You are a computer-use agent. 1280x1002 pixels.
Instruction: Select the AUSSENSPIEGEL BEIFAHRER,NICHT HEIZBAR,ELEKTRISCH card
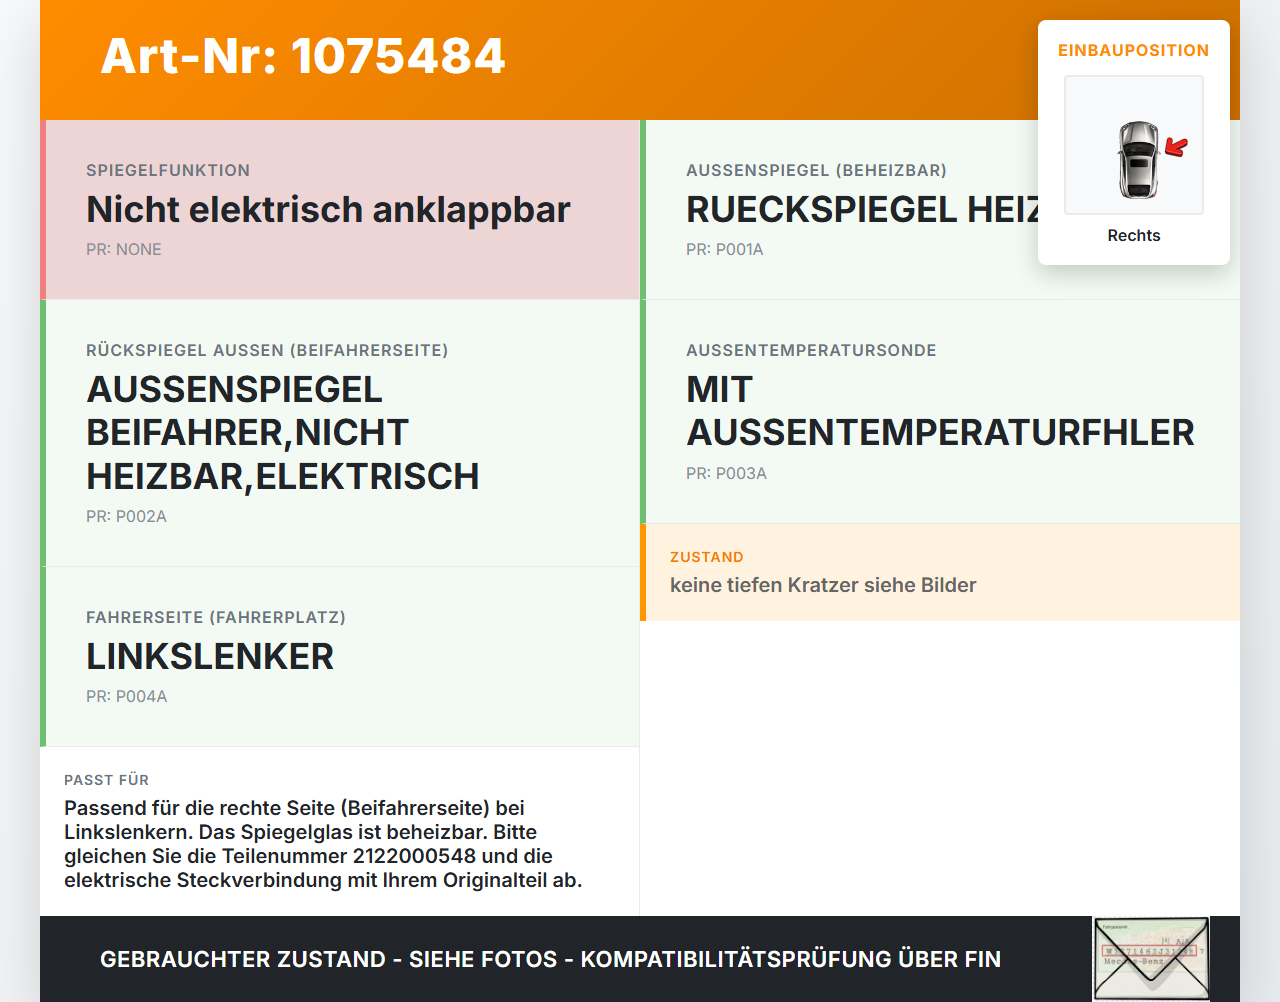click(340, 433)
